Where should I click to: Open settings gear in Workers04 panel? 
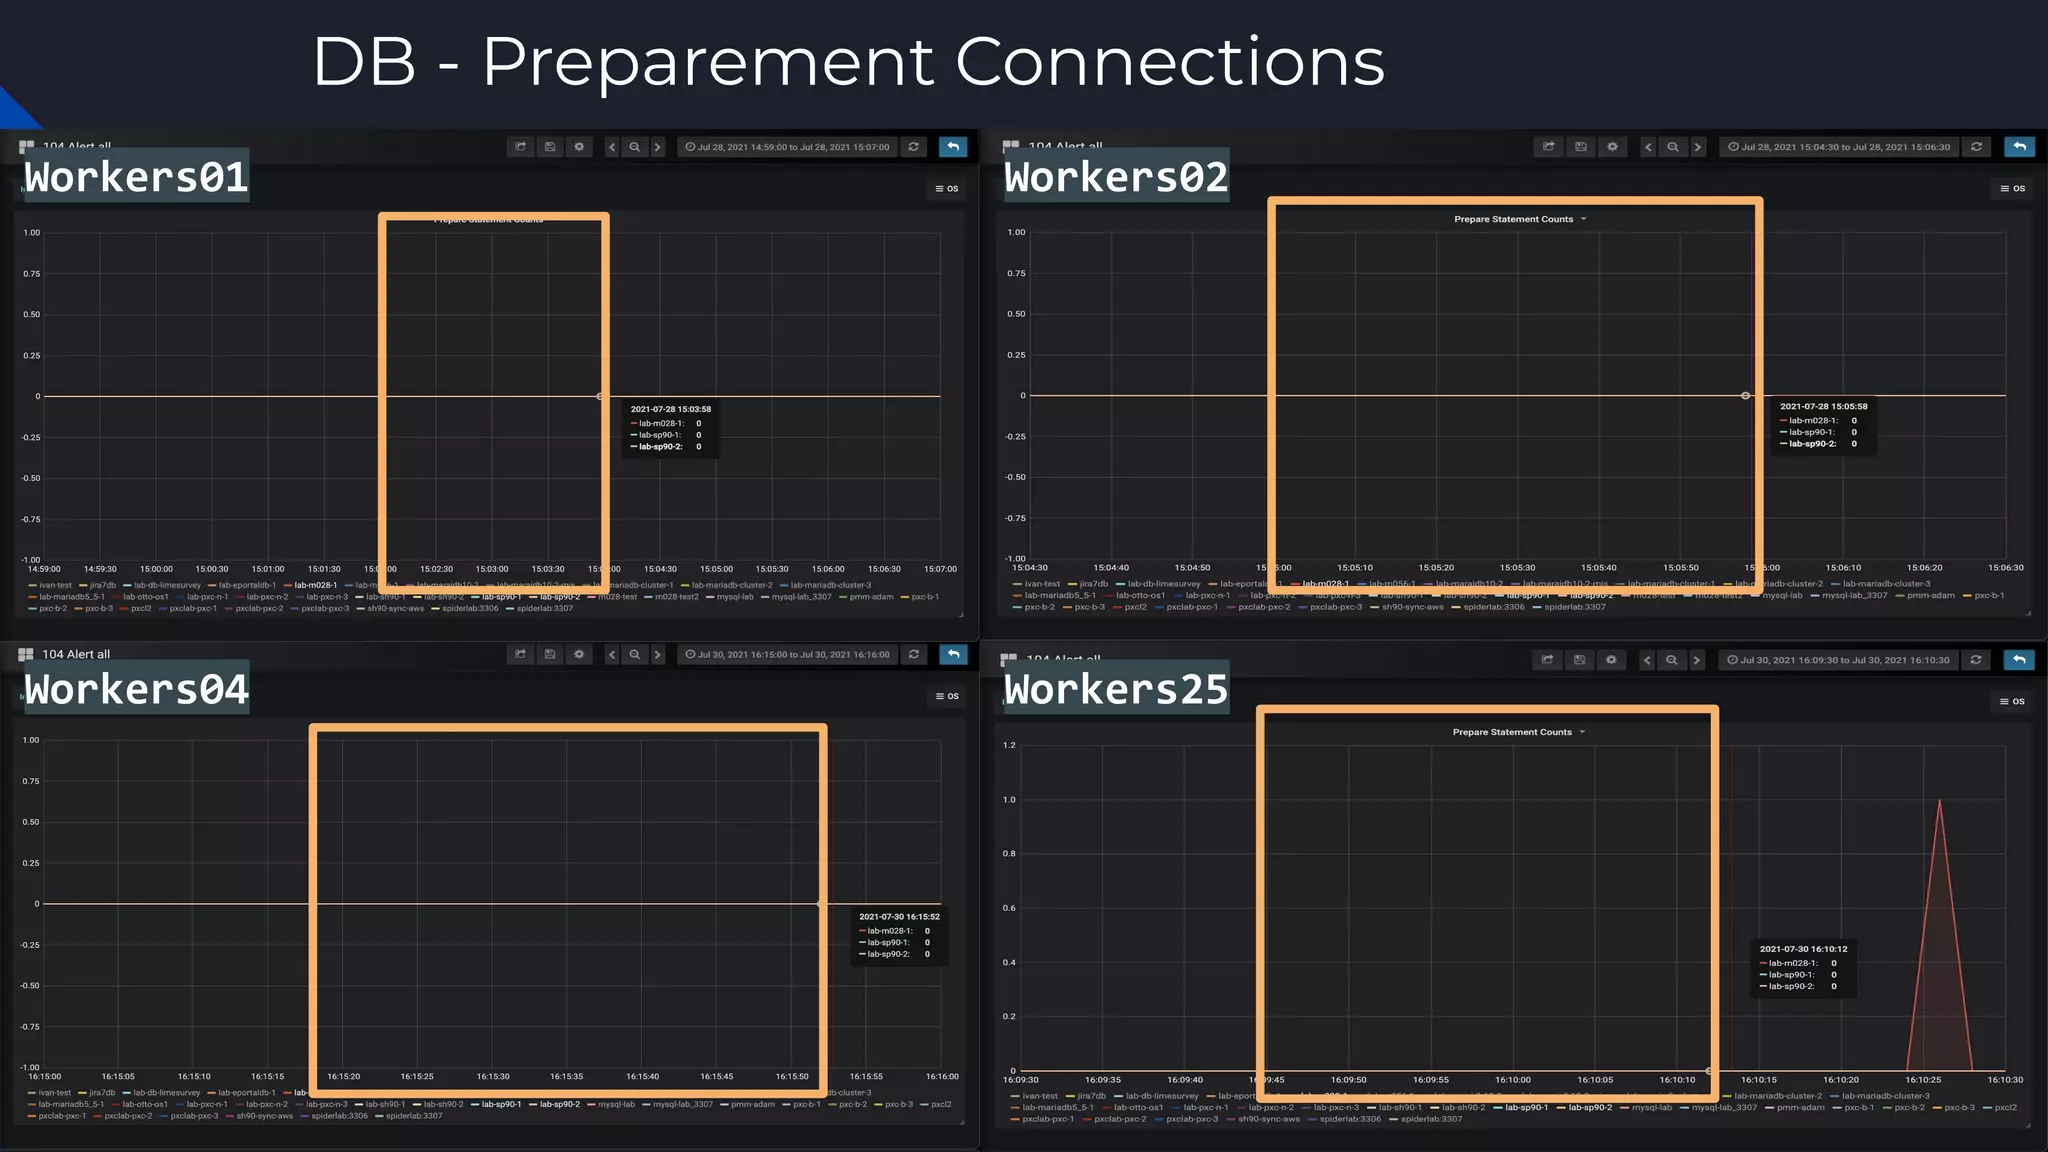(x=579, y=654)
